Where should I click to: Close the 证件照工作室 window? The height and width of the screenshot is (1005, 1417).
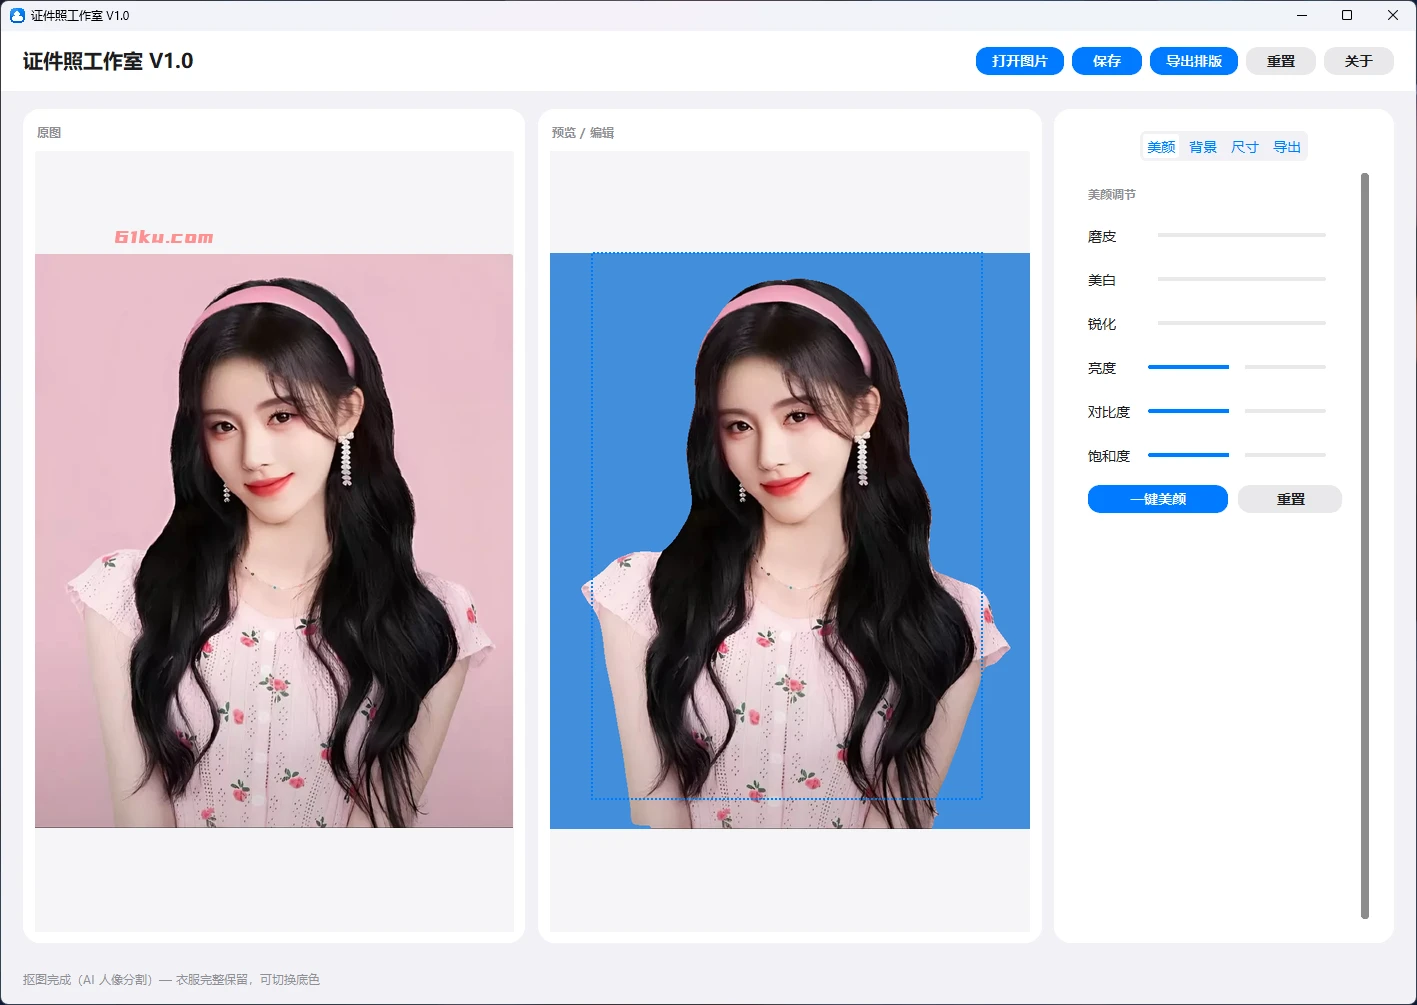(x=1393, y=15)
